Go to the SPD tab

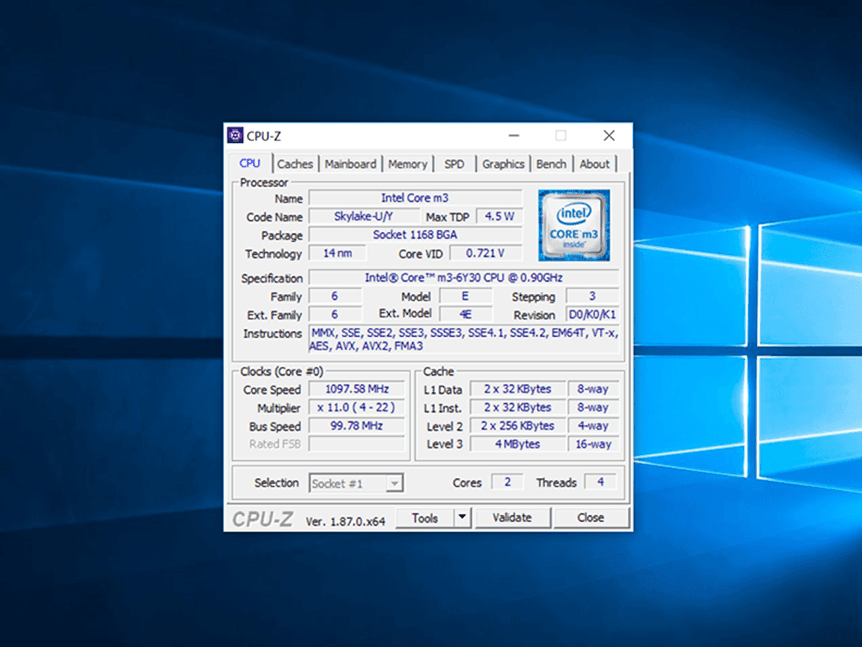click(454, 164)
